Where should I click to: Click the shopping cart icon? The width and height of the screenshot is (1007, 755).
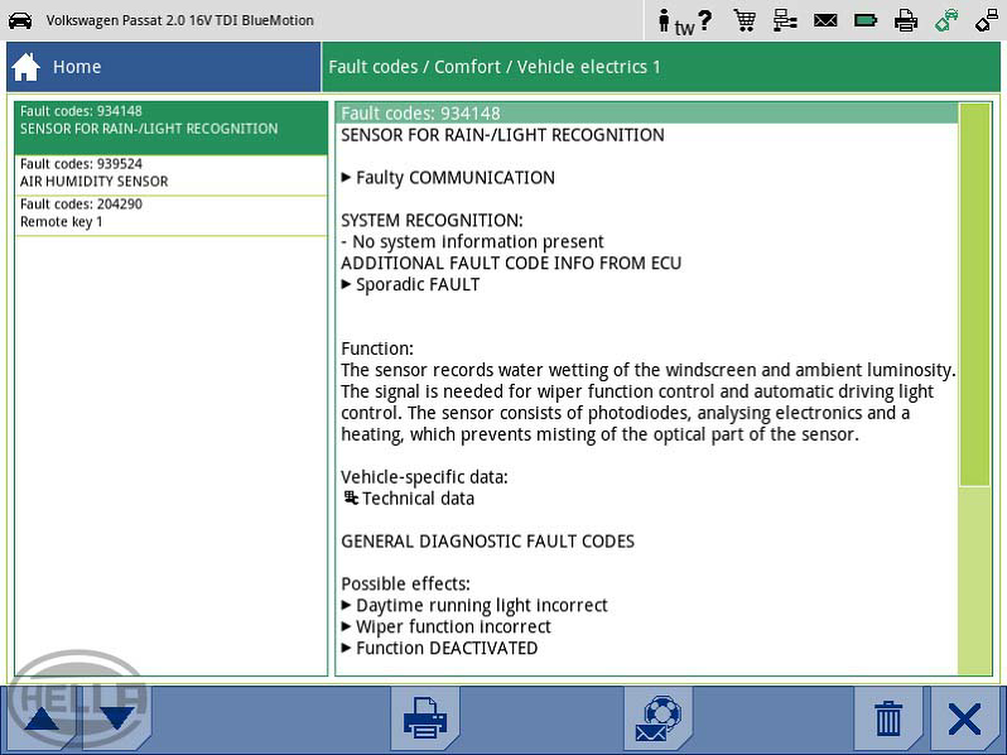[744, 20]
